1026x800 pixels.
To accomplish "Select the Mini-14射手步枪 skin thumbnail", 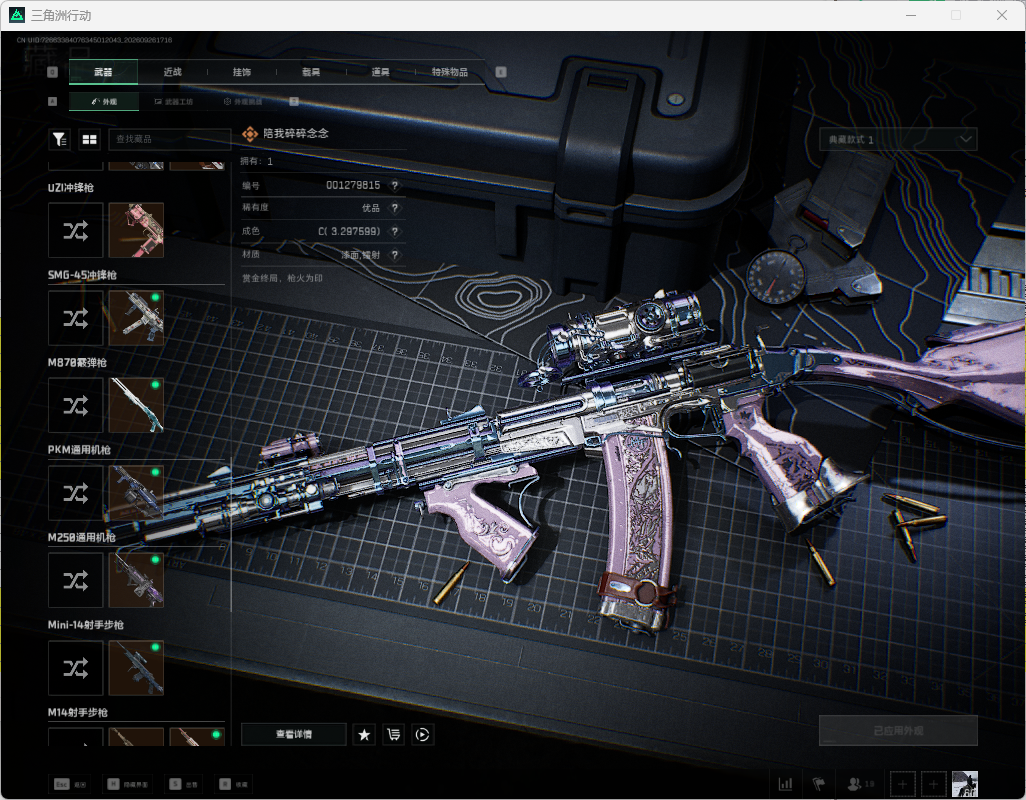I will (136, 668).
